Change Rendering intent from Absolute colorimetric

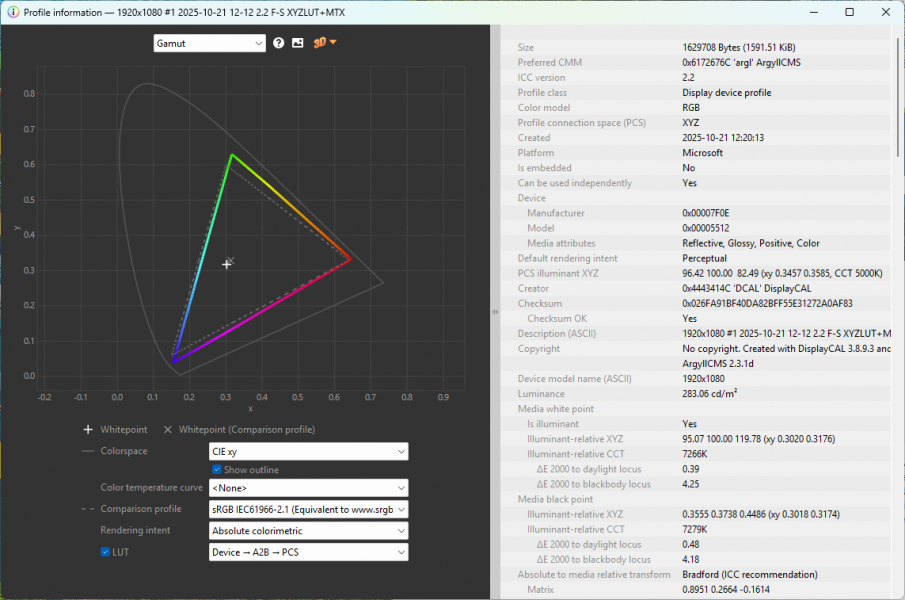[308, 531]
